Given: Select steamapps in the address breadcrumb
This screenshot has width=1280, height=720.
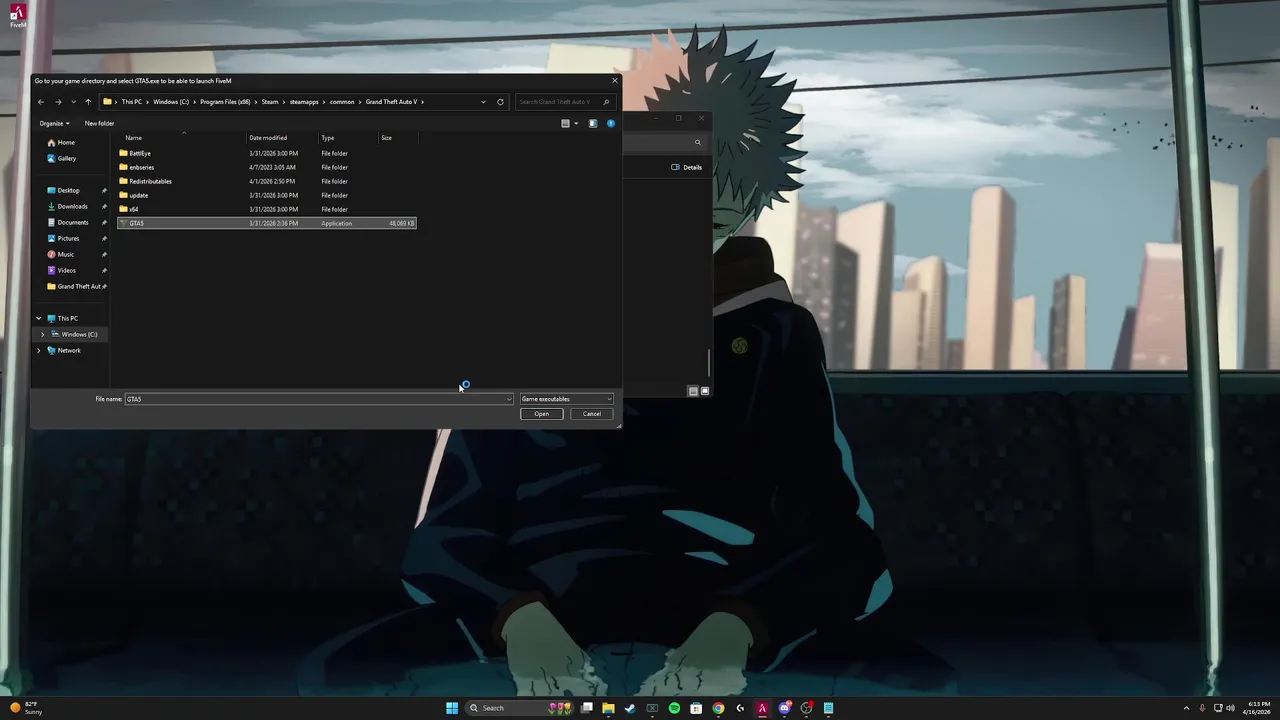Looking at the screenshot, I should [304, 102].
